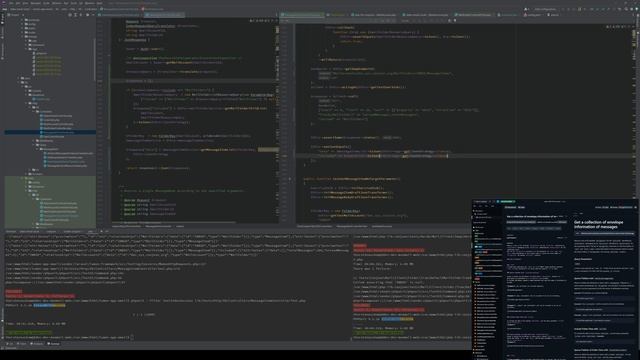Open the Edit menu
The height and width of the screenshot is (360, 640).
pyautogui.click(x=18, y=3)
